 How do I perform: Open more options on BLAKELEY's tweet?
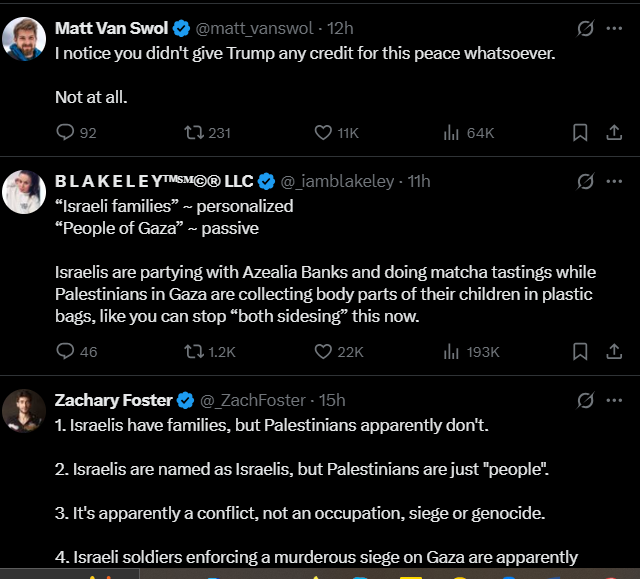[x=614, y=181]
